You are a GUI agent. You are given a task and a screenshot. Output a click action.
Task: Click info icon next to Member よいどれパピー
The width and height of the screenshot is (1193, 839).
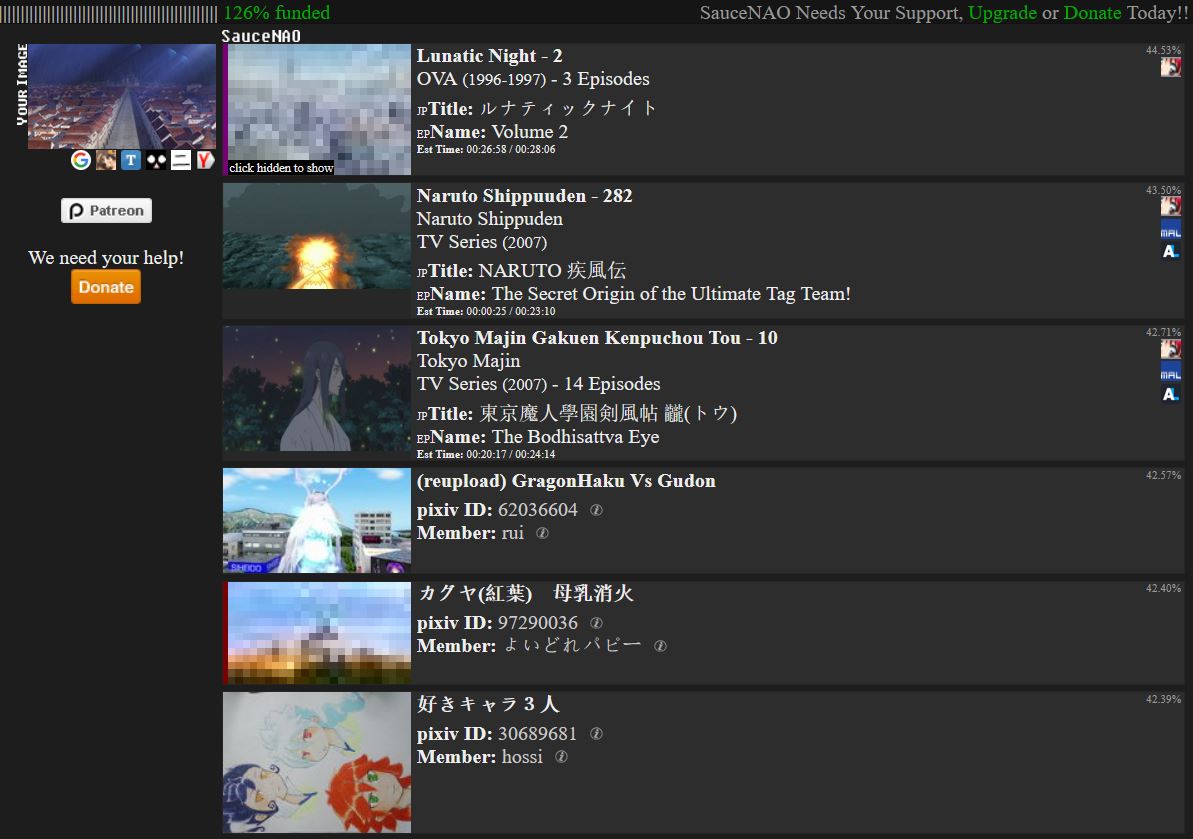[x=660, y=646]
